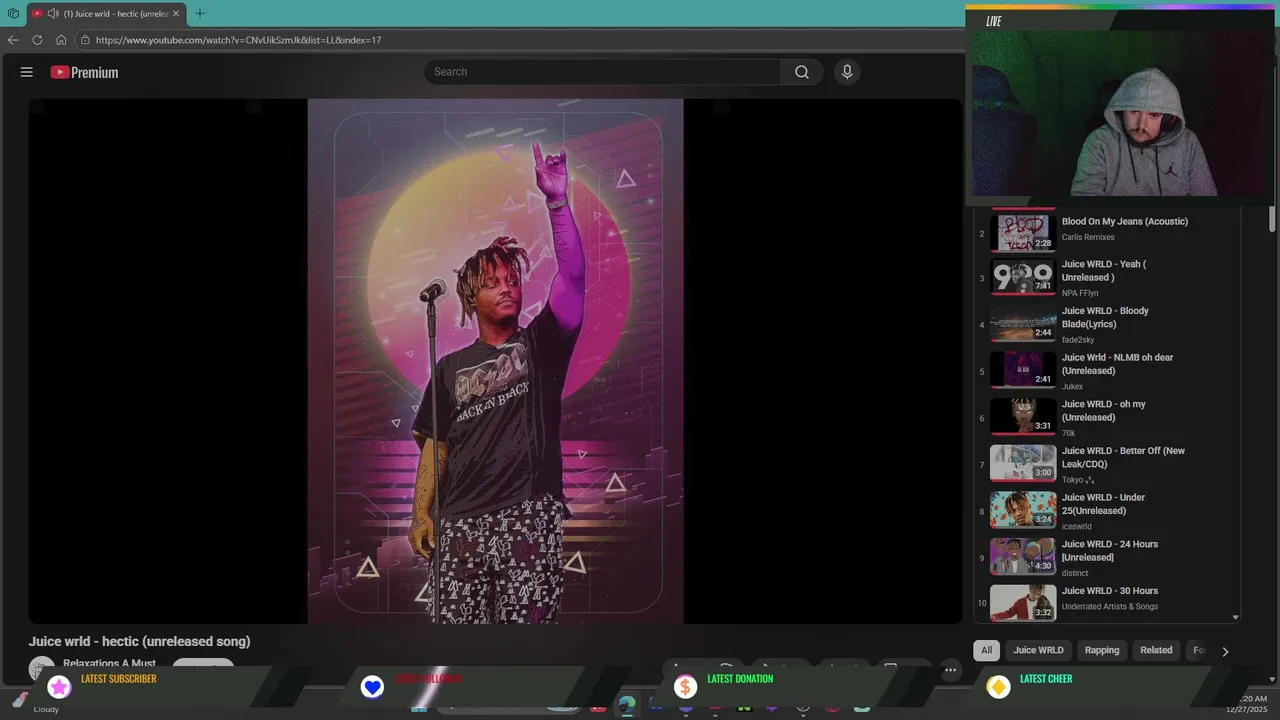Go back to the previous page

pos(13,40)
